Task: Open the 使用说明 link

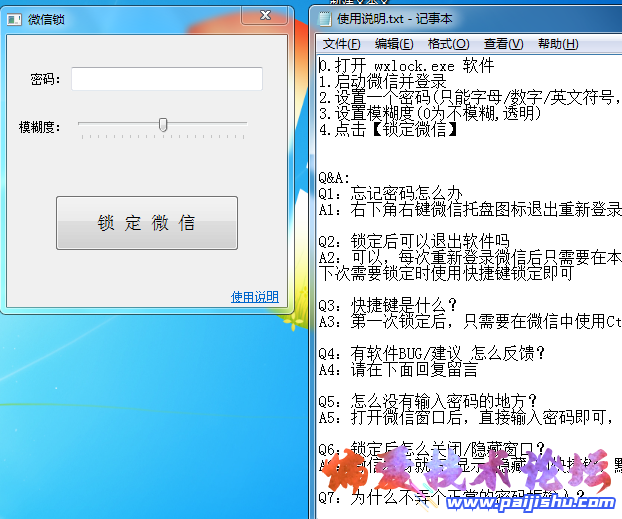Action: point(254,297)
